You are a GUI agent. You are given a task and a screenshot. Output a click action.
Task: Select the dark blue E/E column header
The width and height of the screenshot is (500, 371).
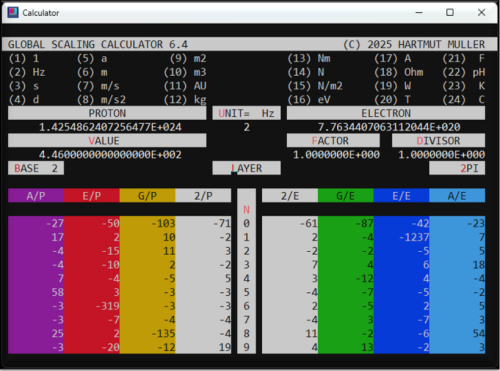tap(401, 196)
